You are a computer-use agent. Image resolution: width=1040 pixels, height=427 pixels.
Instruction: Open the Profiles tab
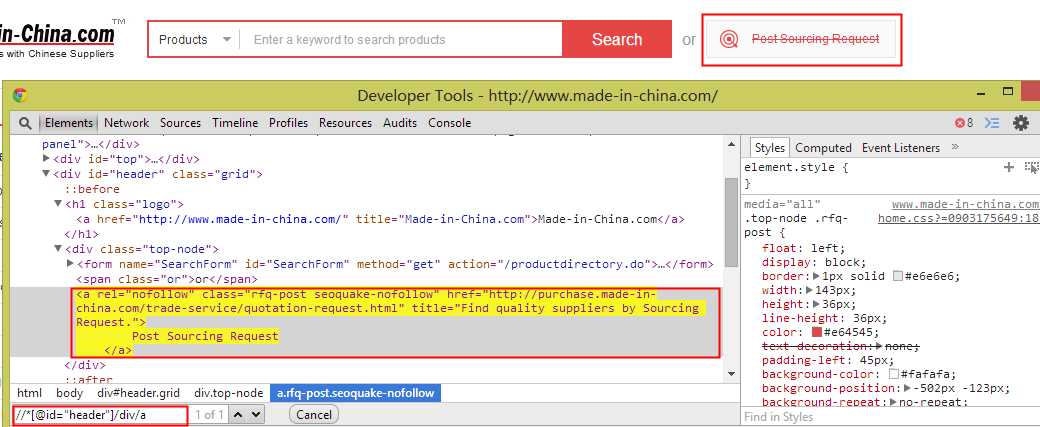[x=289, y=123]
